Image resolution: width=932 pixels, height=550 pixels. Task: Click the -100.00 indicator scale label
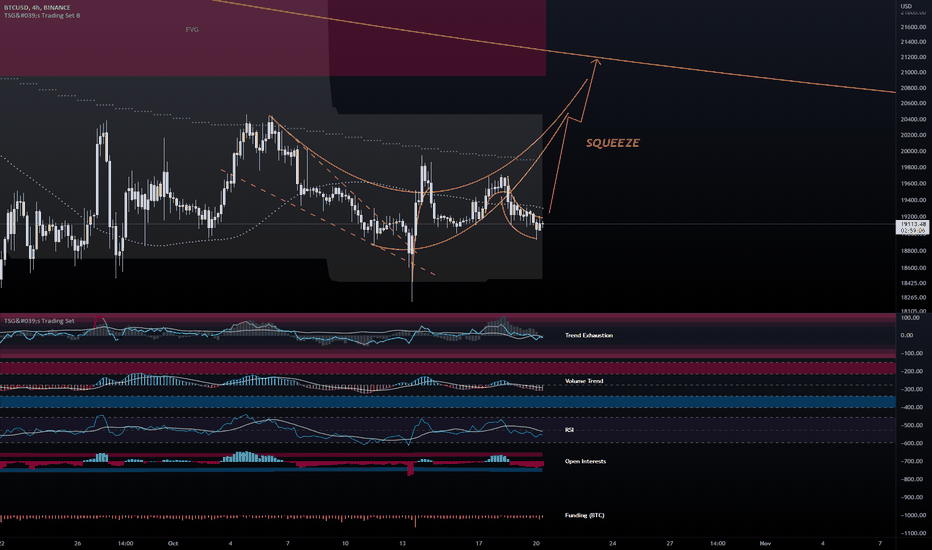(x=912, y=354)
